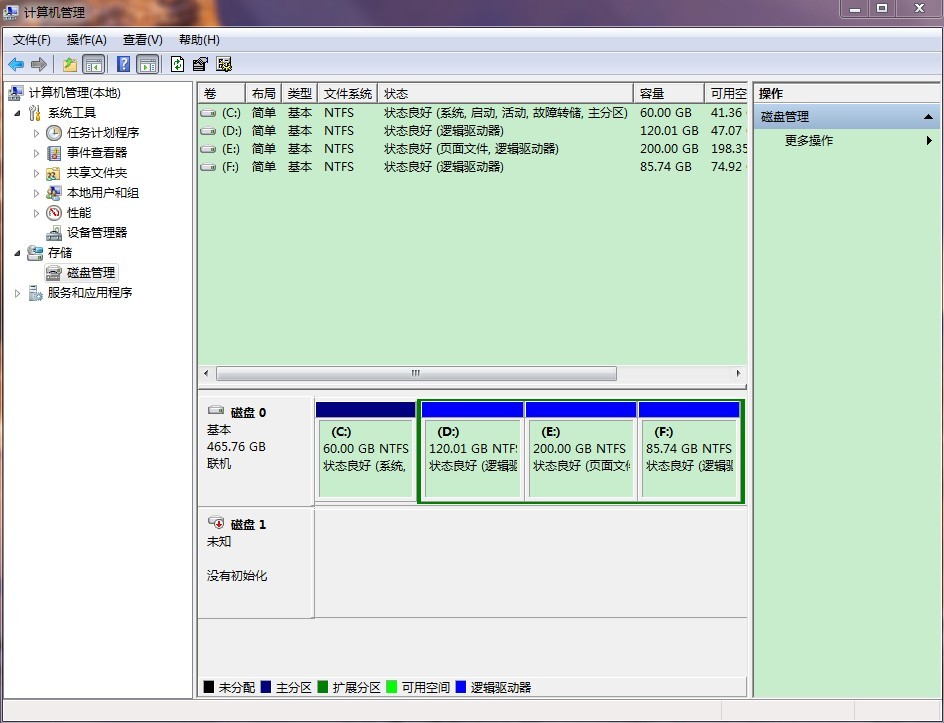This screenshot has height=723, width=944.
Task: Open 设备管理器 from the tree
Action: (97, 232)
